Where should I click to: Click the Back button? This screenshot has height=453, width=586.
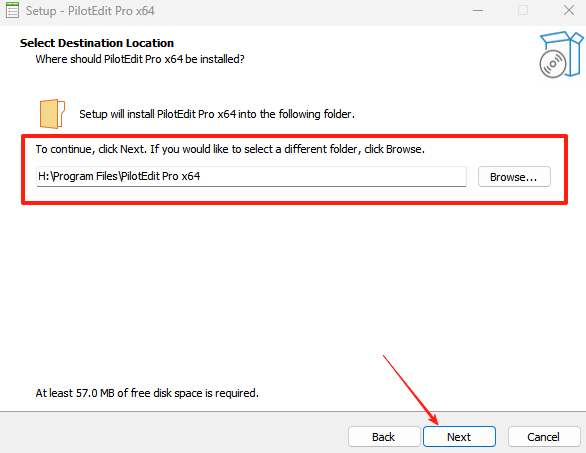pos(384,437)
